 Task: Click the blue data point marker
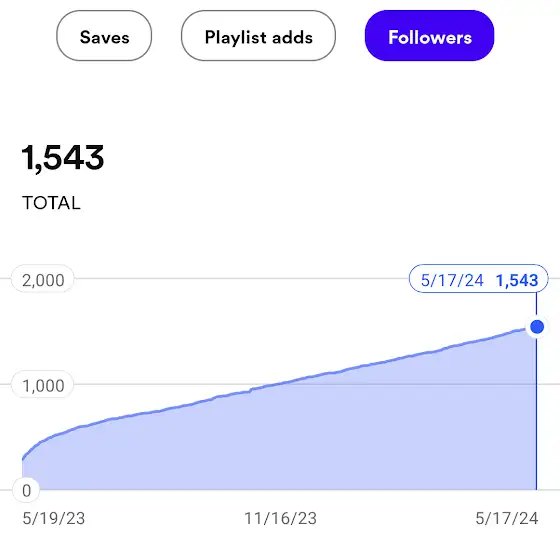click(x=537, y=326)
